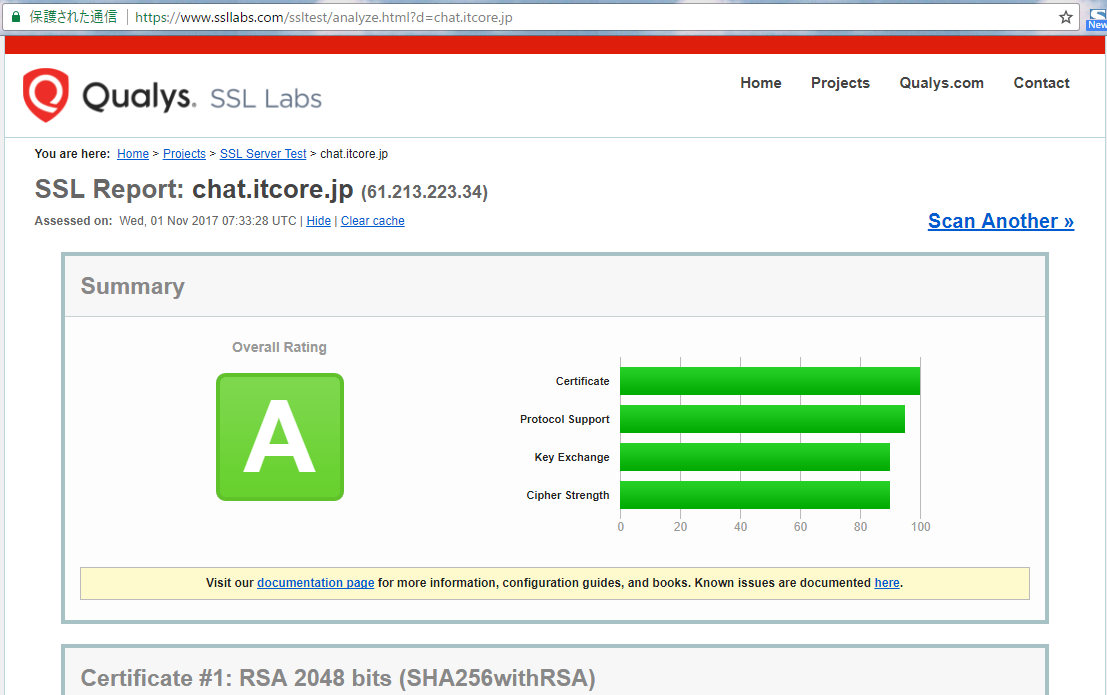Click the Protocol Support score bar

tap(762, 419)
